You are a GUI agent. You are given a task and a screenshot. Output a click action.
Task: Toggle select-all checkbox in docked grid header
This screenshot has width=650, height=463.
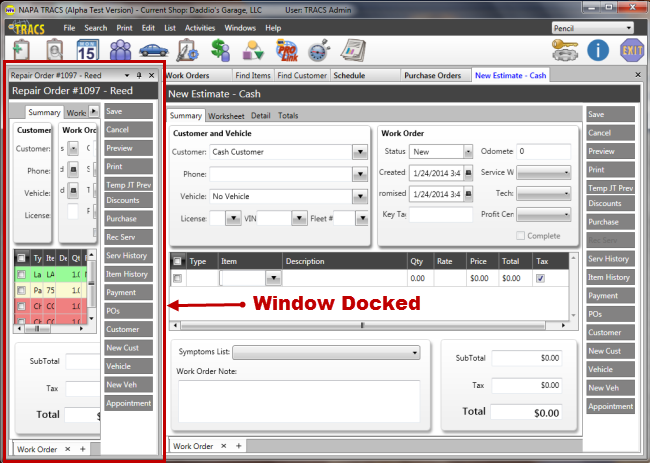tap(21, 258)
